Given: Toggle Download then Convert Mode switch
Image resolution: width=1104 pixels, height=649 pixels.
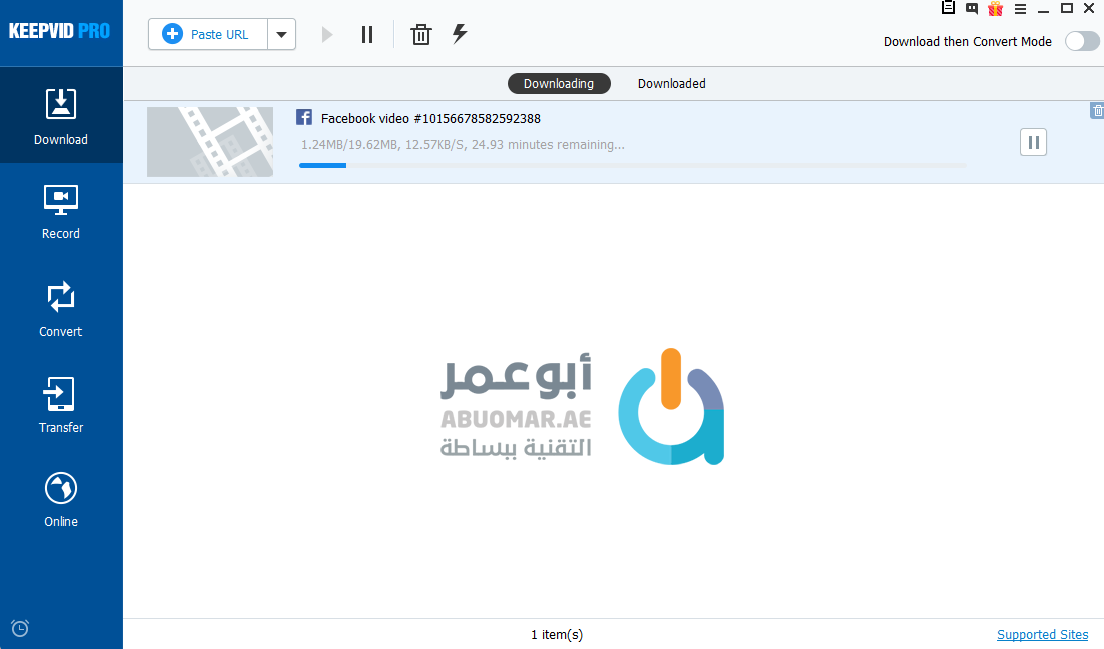Looking at the screenshot, I should tap(1081, 41).
